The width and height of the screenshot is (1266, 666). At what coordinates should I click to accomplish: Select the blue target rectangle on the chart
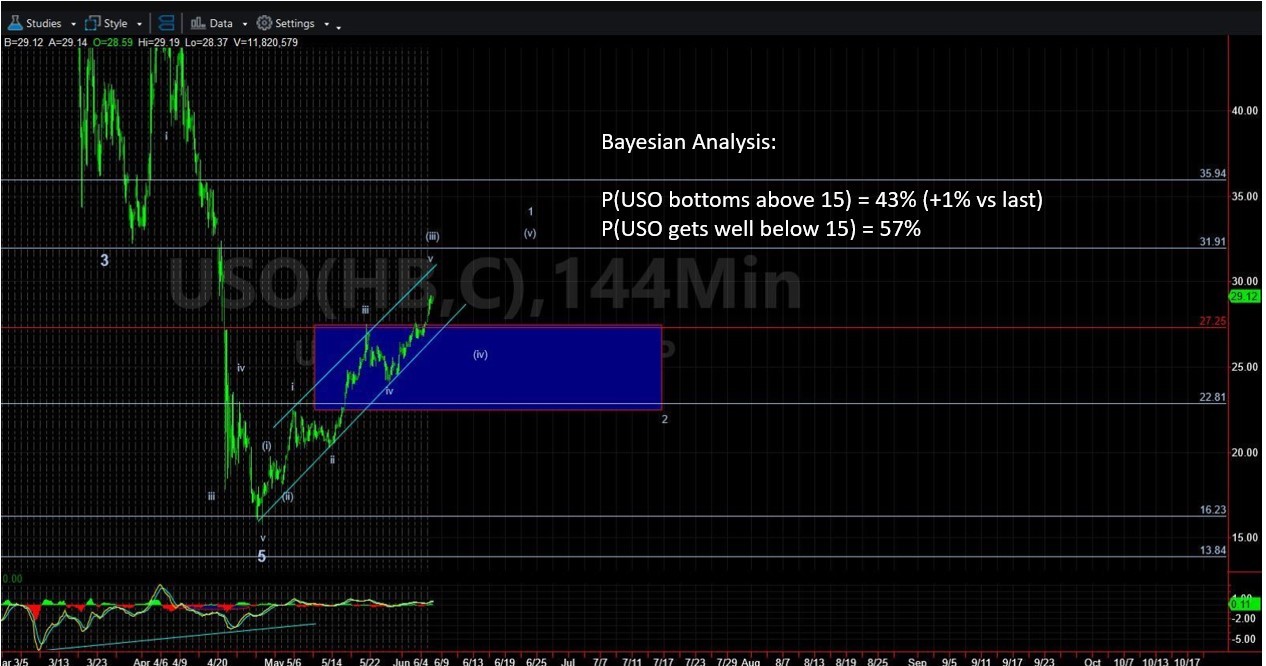pyautogui.click(x=488, y=366)
